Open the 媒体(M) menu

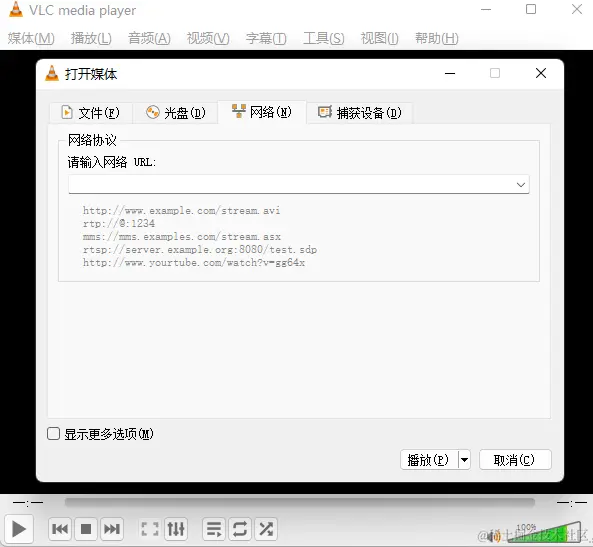31,38
